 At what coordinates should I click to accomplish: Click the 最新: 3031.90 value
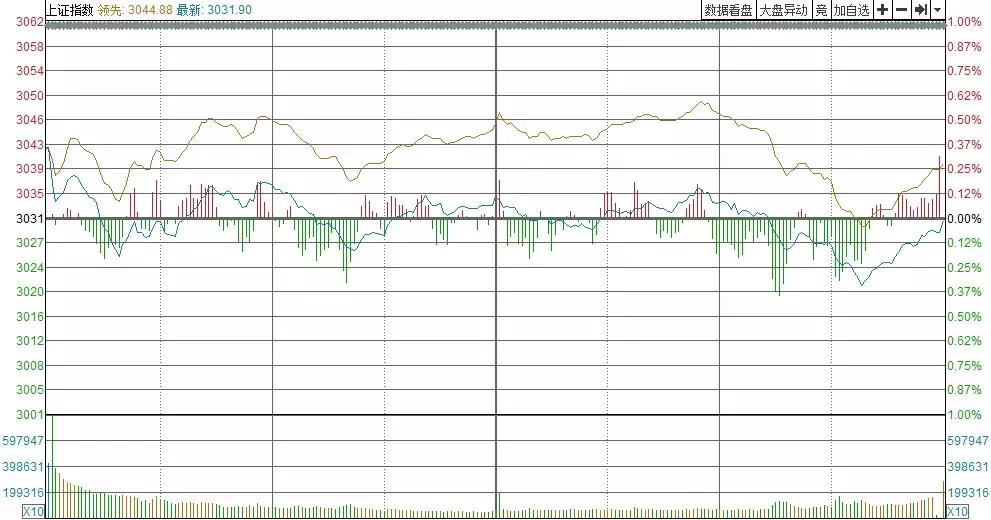214,10
